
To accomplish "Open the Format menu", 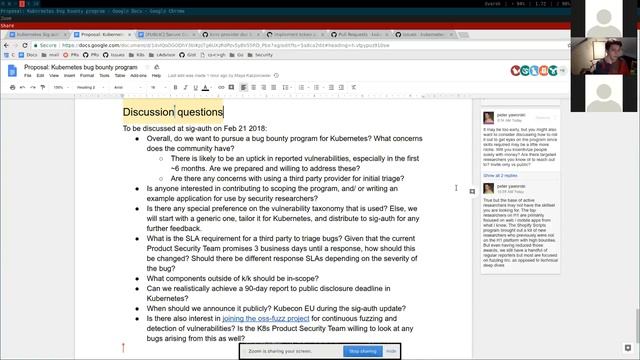I will pos(87,76).
